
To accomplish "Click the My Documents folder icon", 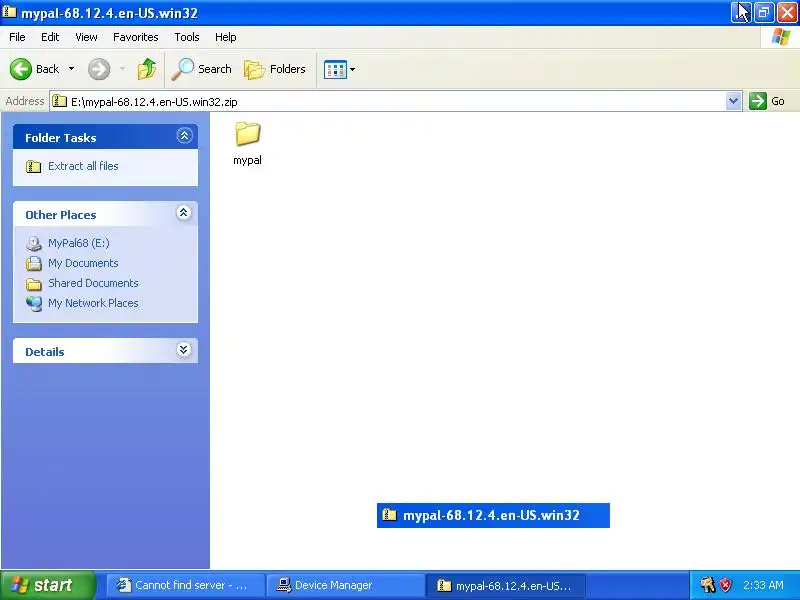I will point(34,264).
